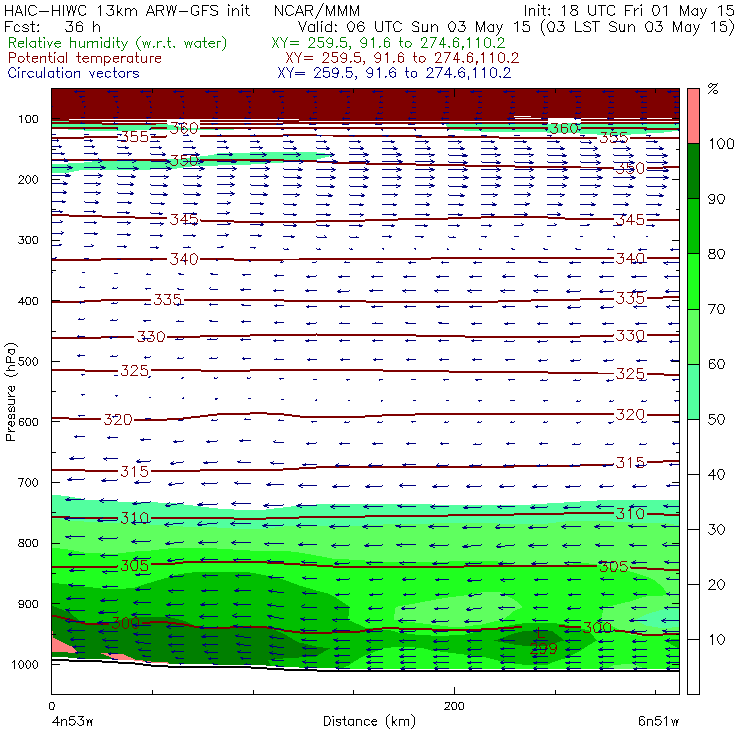Image resolution: width=740 pixels, height=740 pixels.
Task: Click the colorbar label '60'
Action: (716, 364)
